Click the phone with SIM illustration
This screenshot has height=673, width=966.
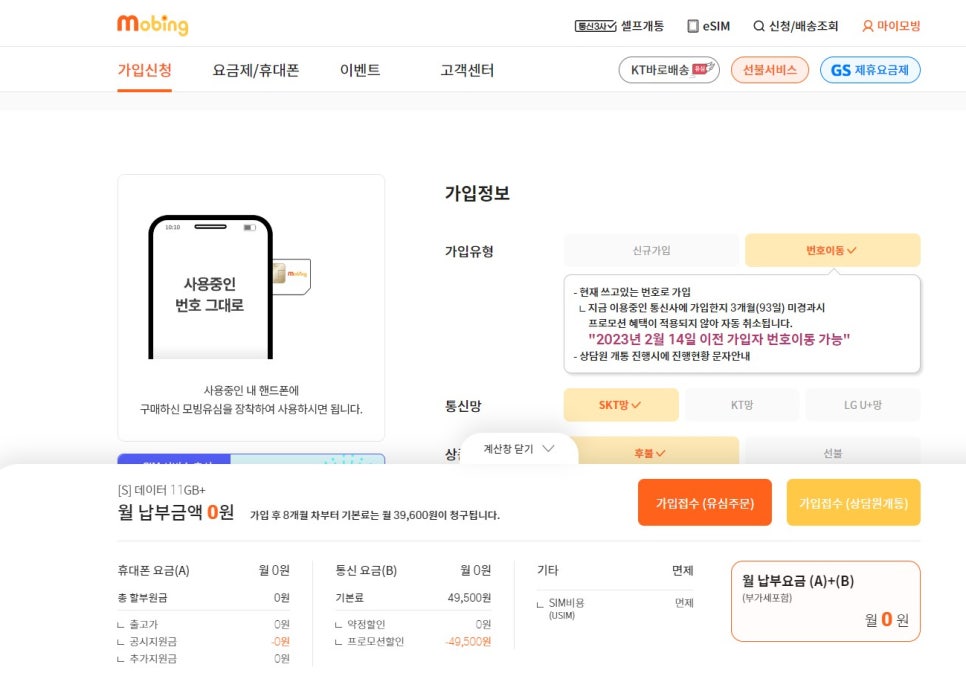tap(229, 287)
